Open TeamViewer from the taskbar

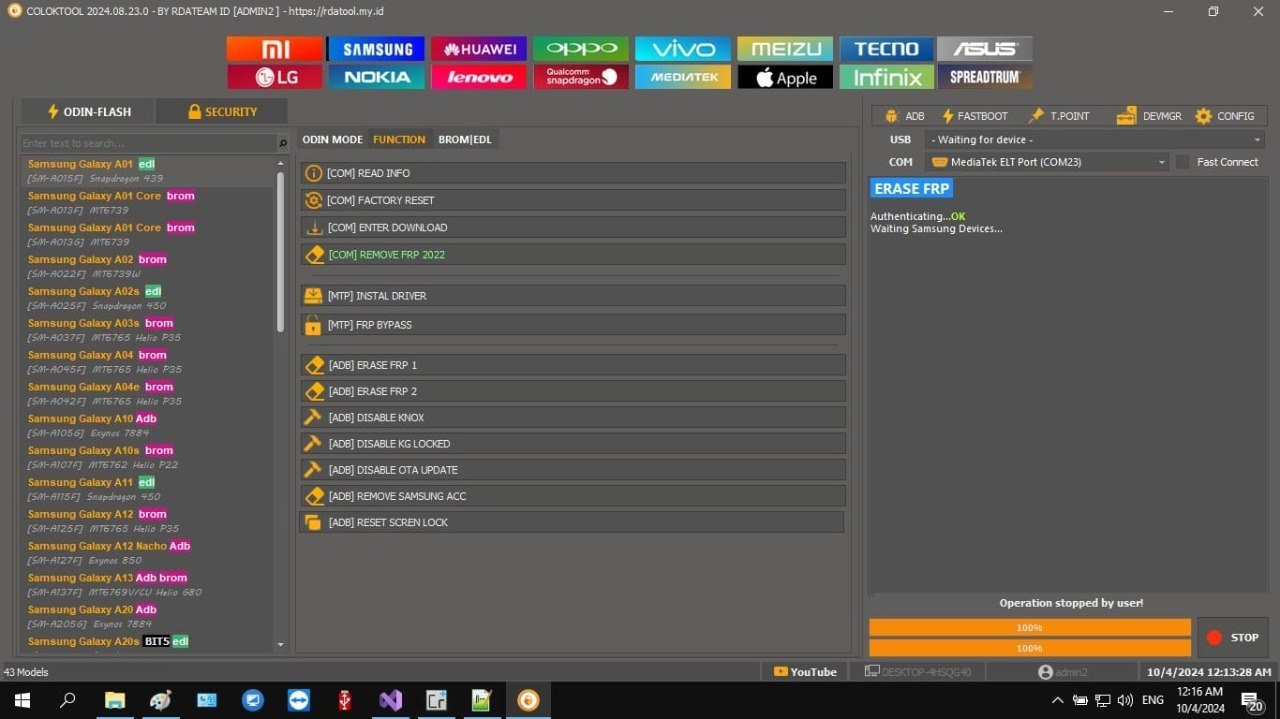point(299,700)
